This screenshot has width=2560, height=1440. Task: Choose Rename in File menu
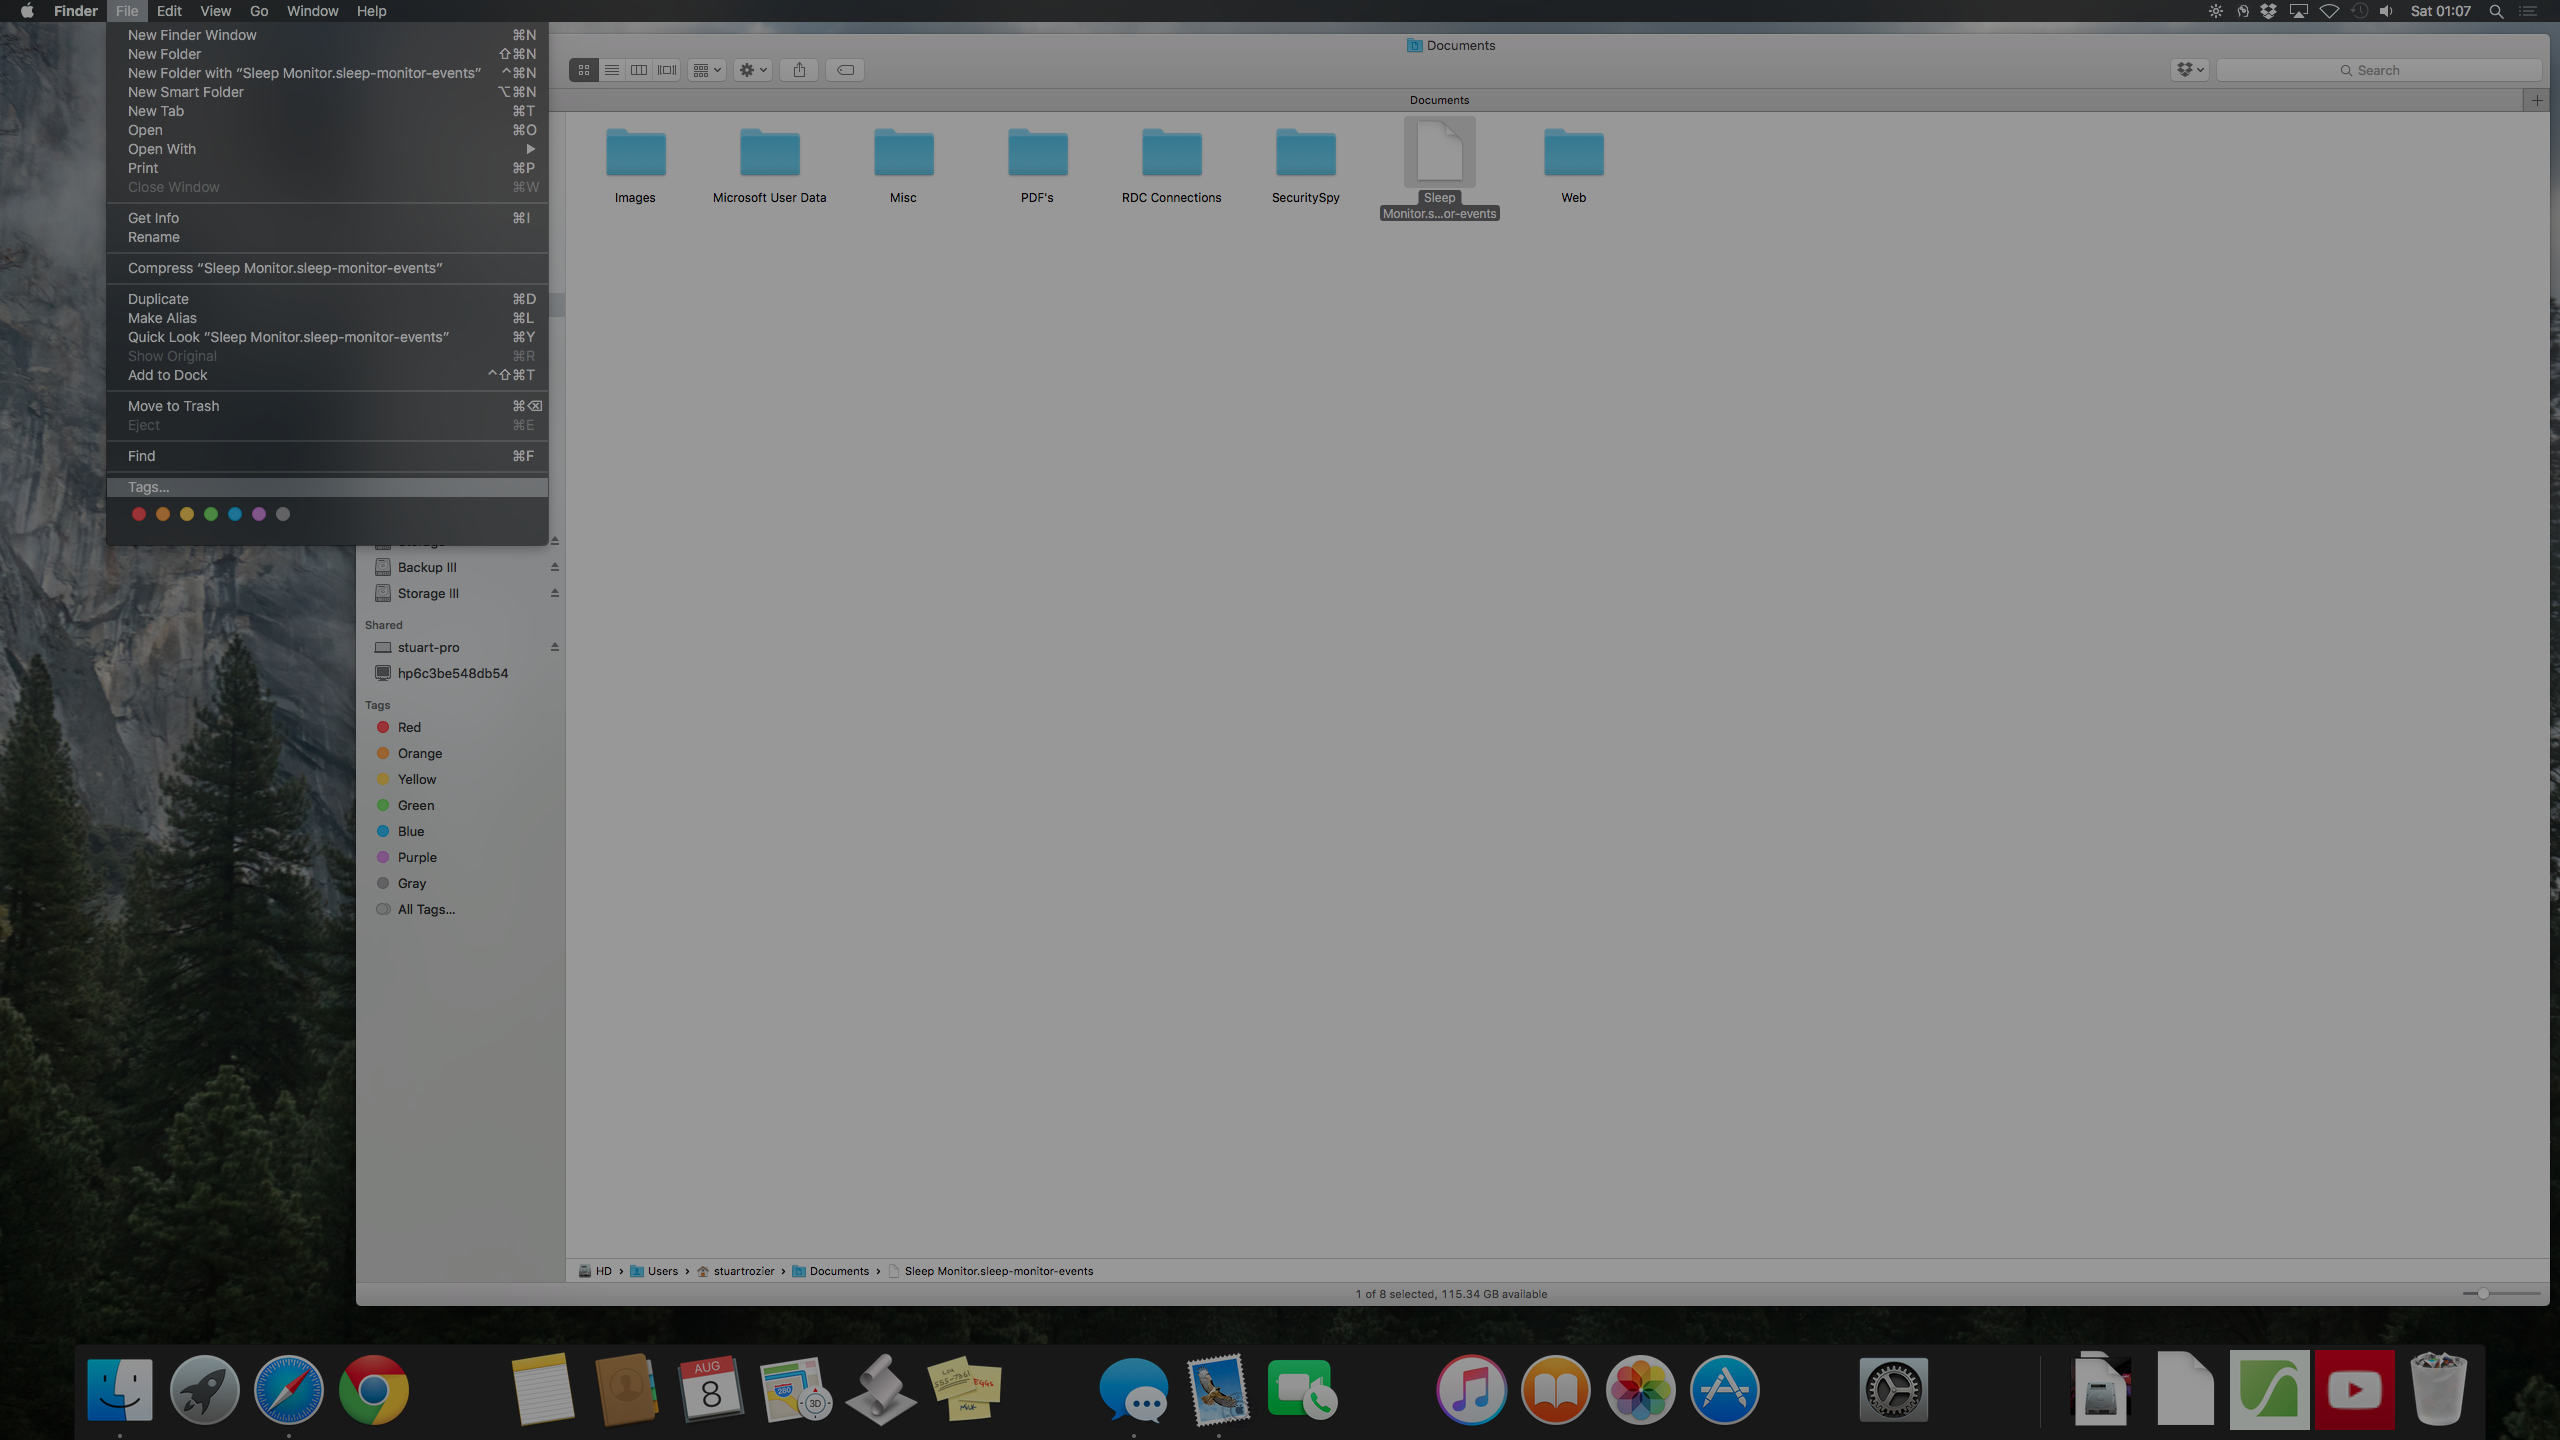click(x=328, y=237)
